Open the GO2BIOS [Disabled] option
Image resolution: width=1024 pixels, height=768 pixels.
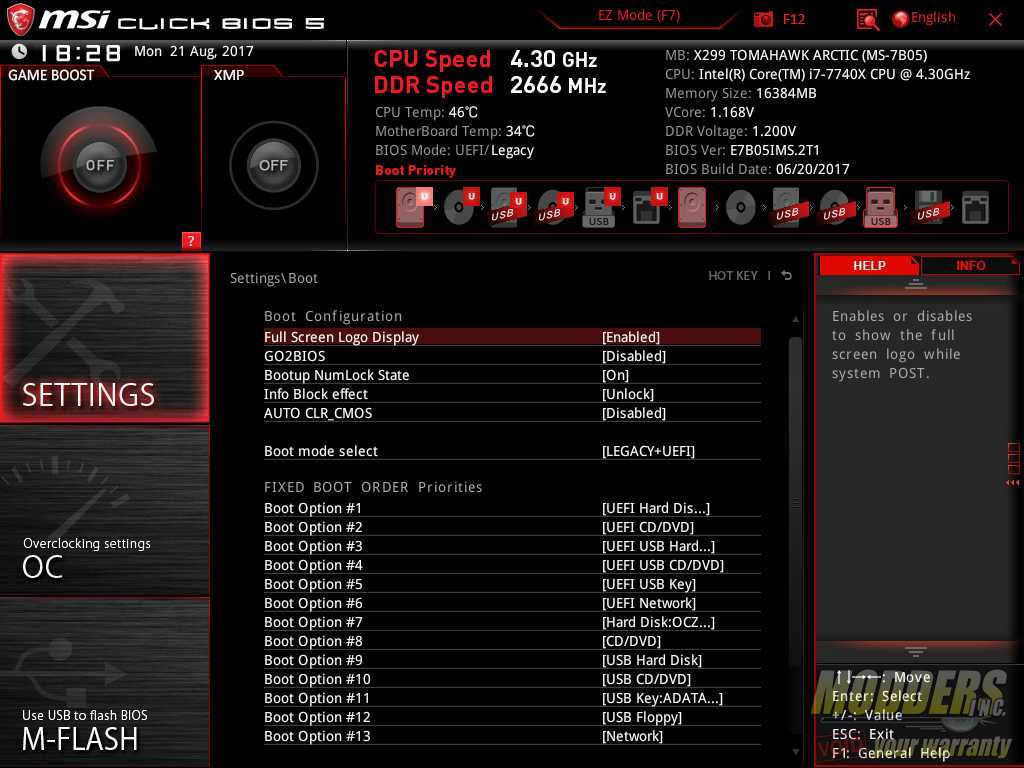click(x=512, y=356)
